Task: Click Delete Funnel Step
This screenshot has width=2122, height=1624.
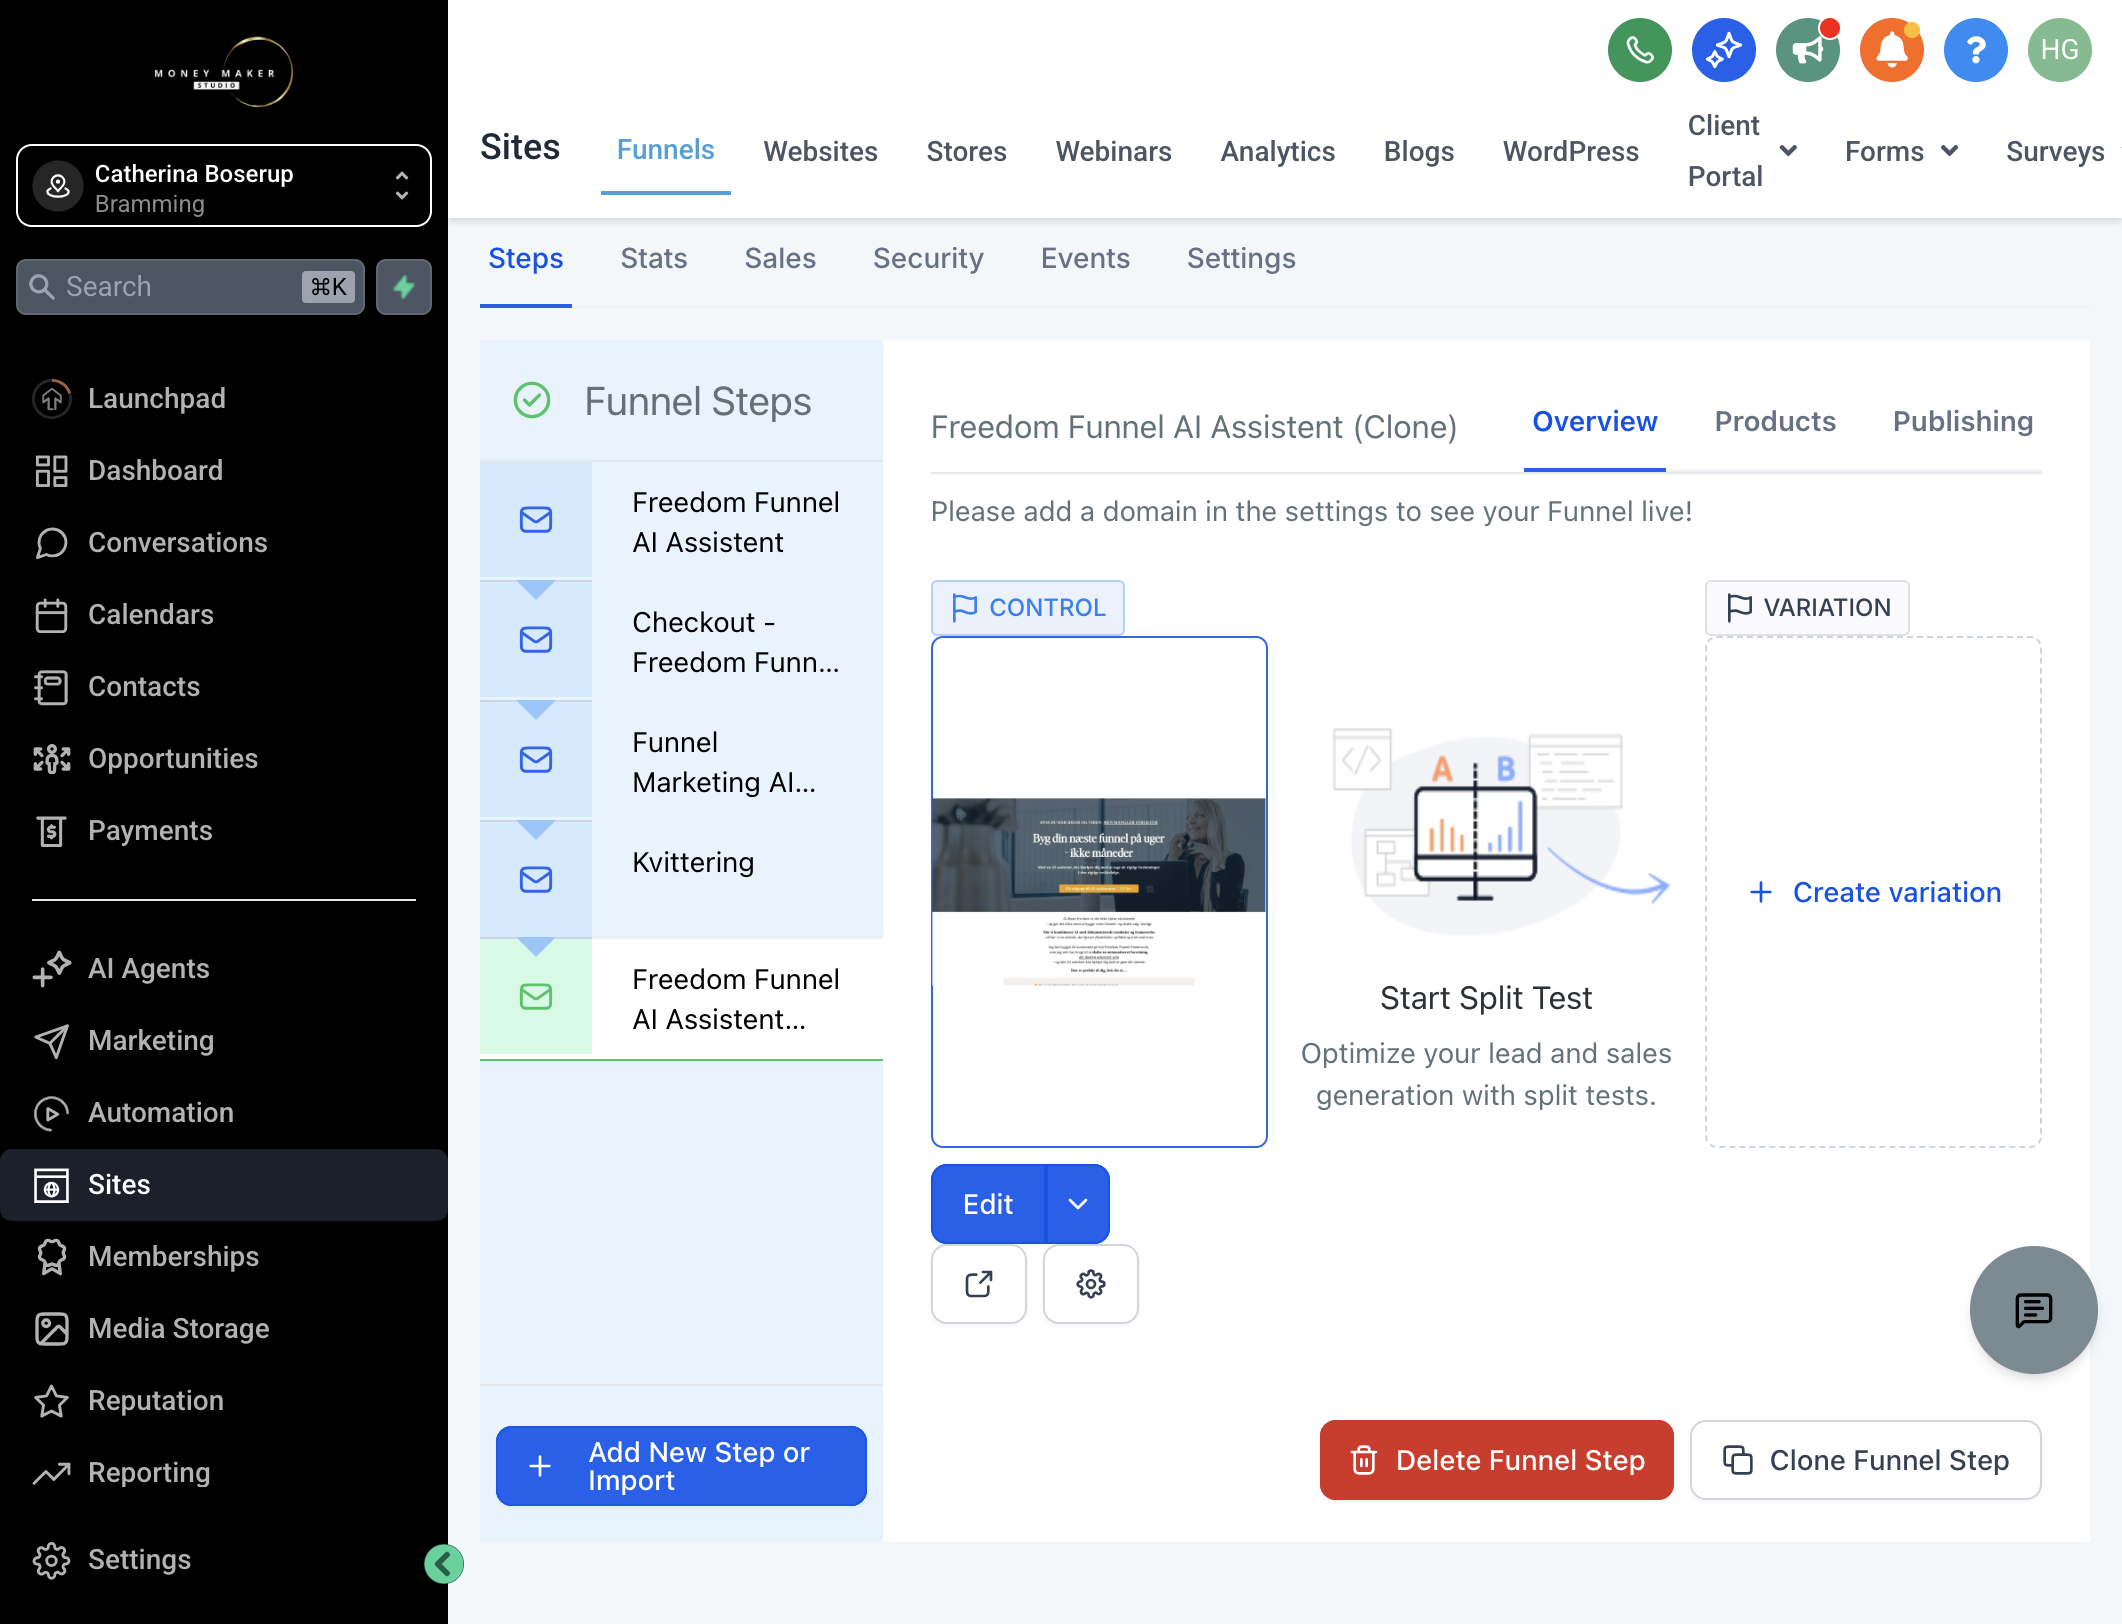Action: pyautogui.click(x=1496, y=1460)
